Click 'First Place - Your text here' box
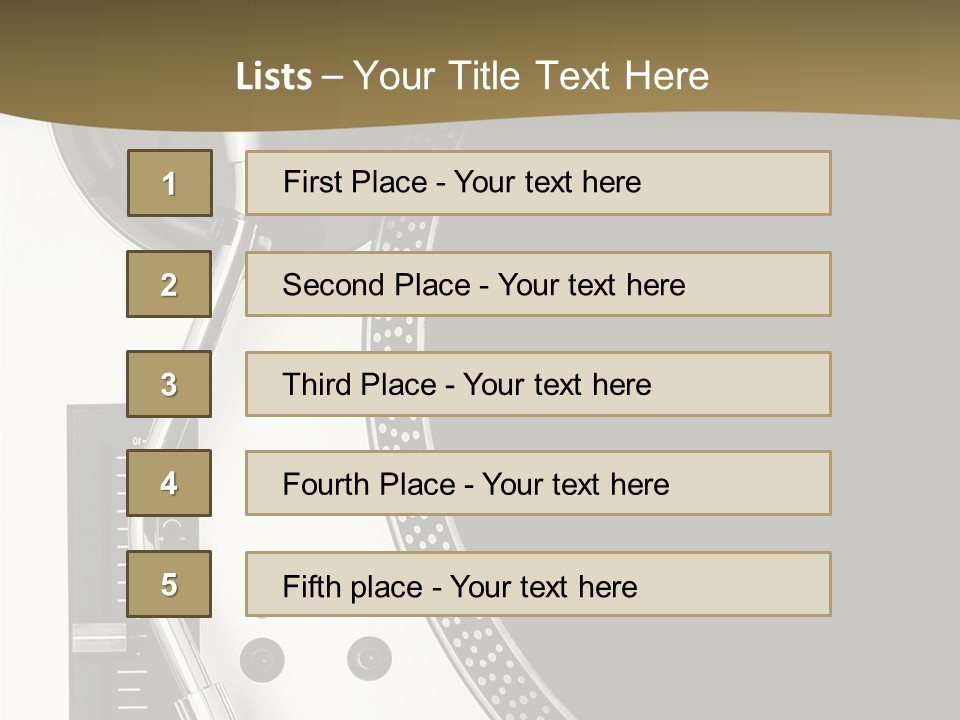The image size is (960, 720). [x=538, y=183]
